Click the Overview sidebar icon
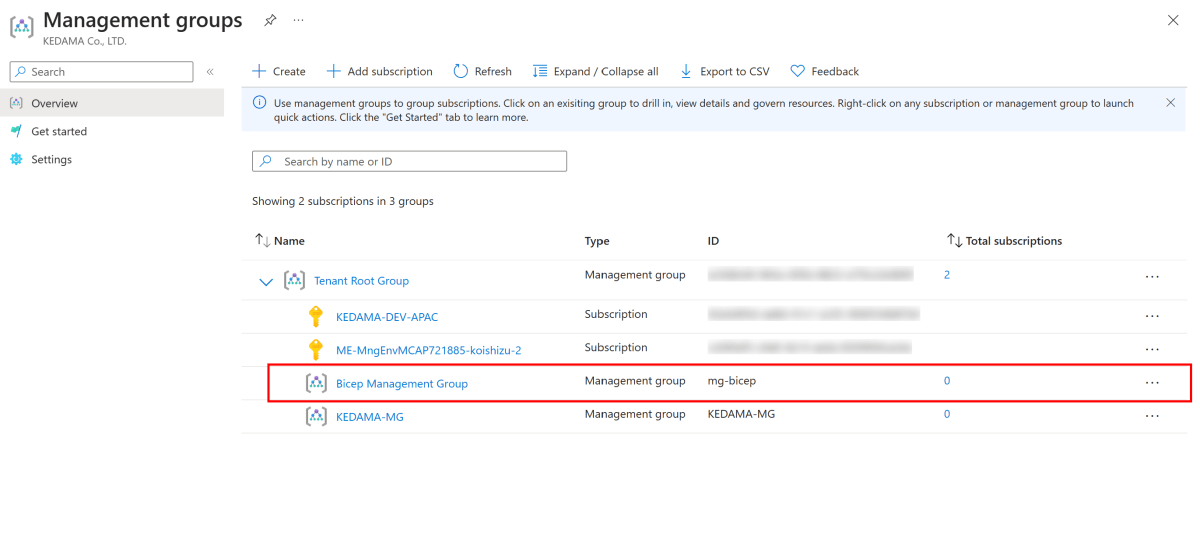 [16, 103]
